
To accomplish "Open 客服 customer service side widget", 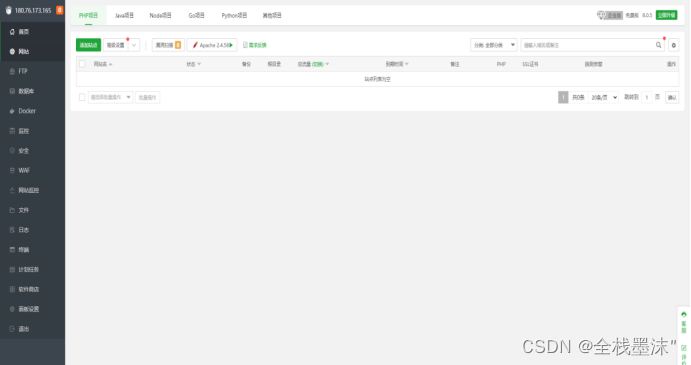I will 684,323.
